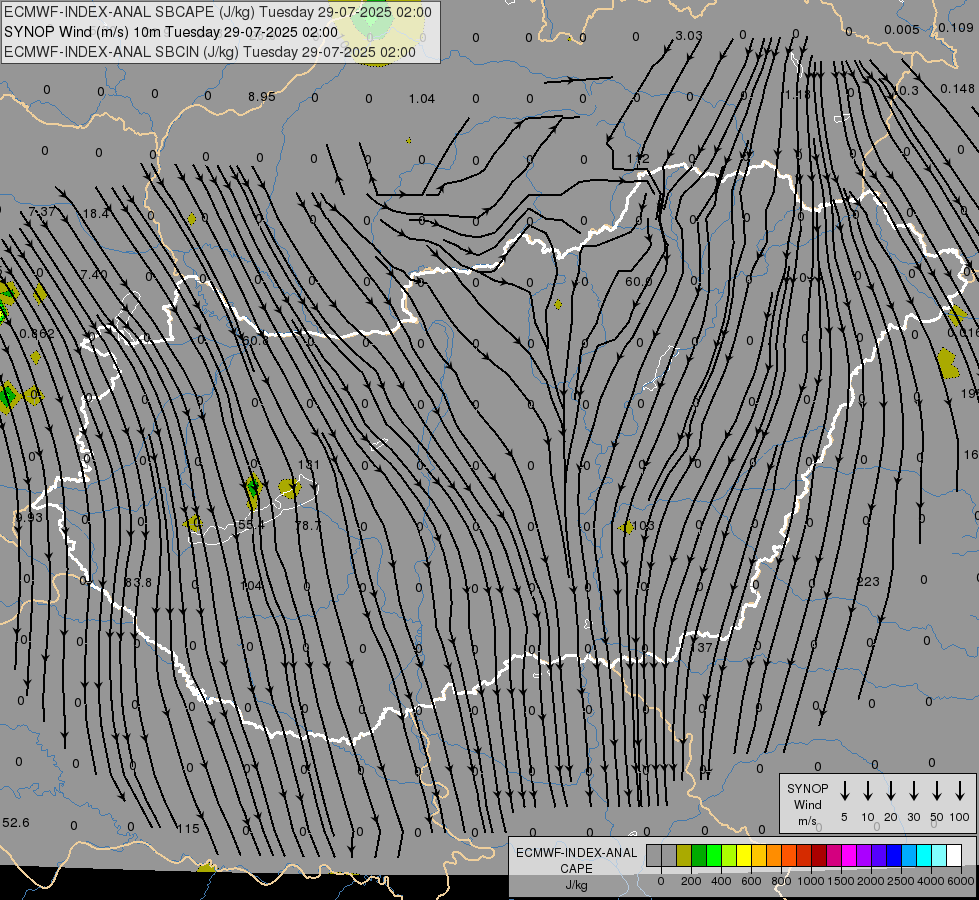Click the 3.03 value near top

tap(689, 36)
